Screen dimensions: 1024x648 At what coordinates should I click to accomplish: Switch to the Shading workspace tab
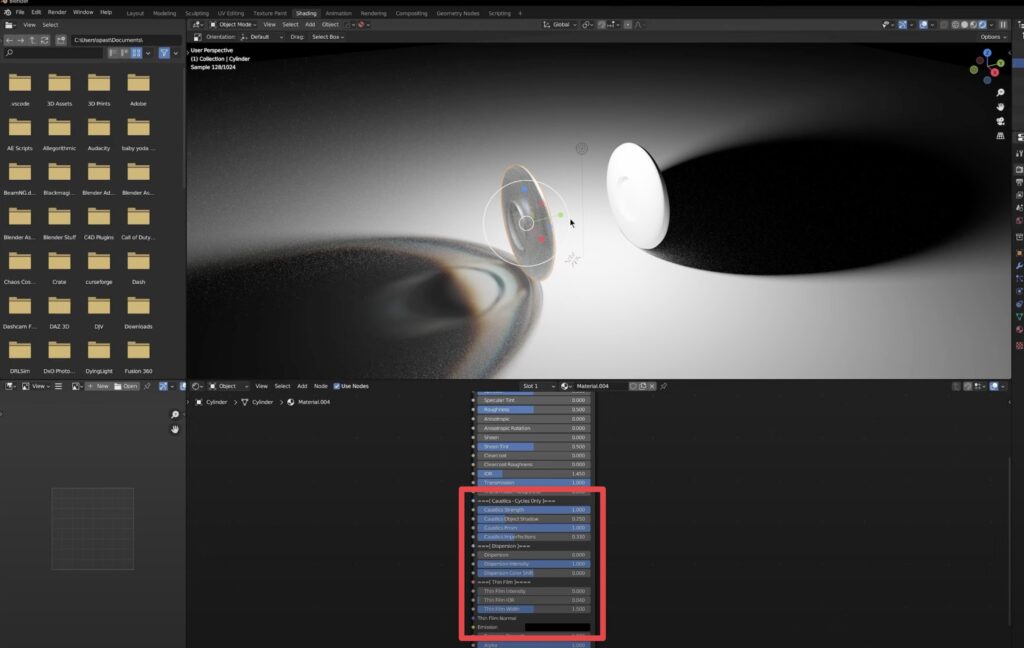(306, 13)
